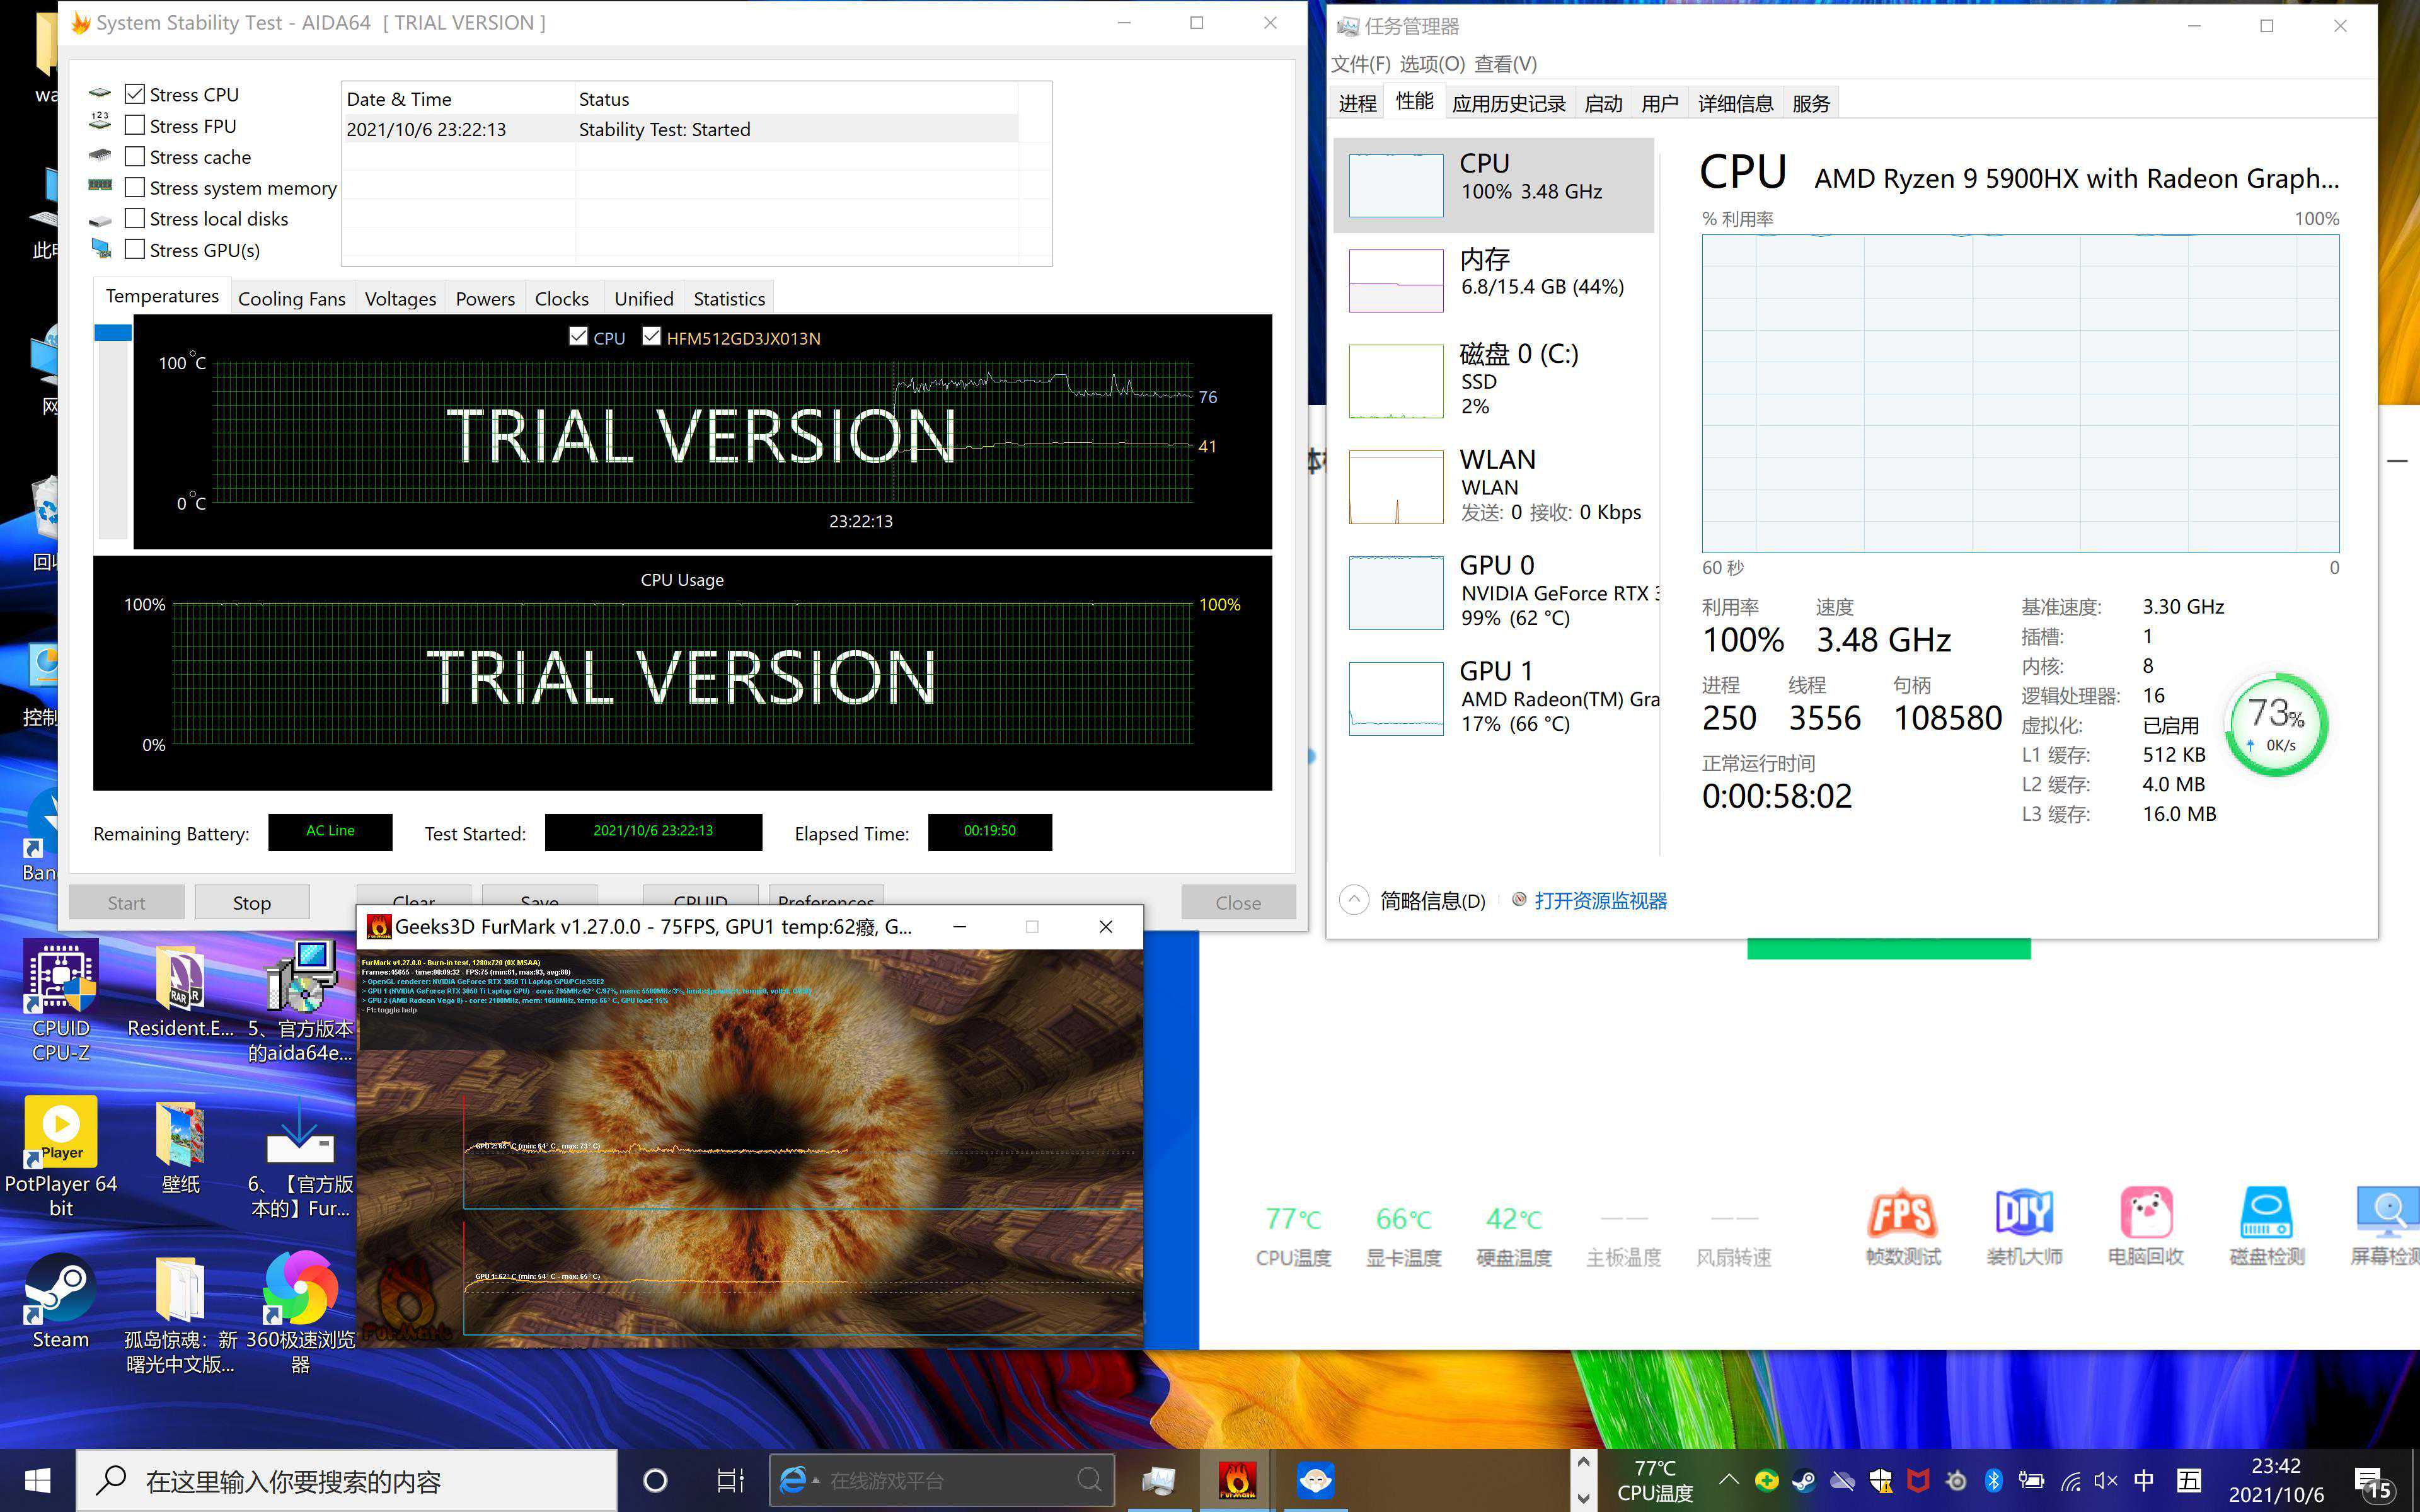Check the Stress GPU(s) option

[x=135, y=250]
